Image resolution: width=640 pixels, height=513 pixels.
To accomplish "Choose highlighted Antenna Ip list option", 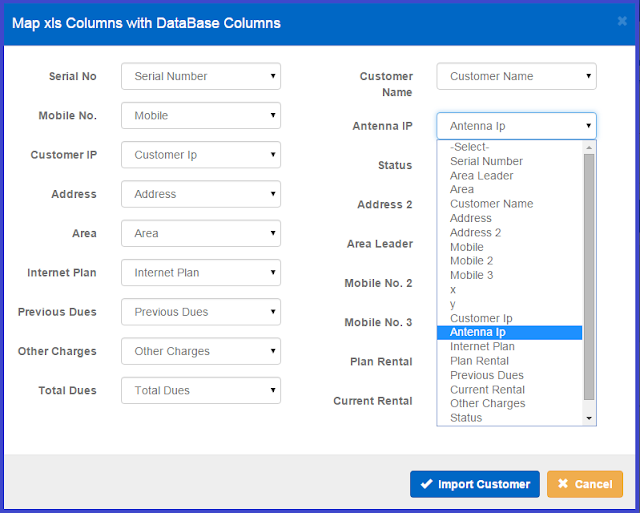I will 509,332.
